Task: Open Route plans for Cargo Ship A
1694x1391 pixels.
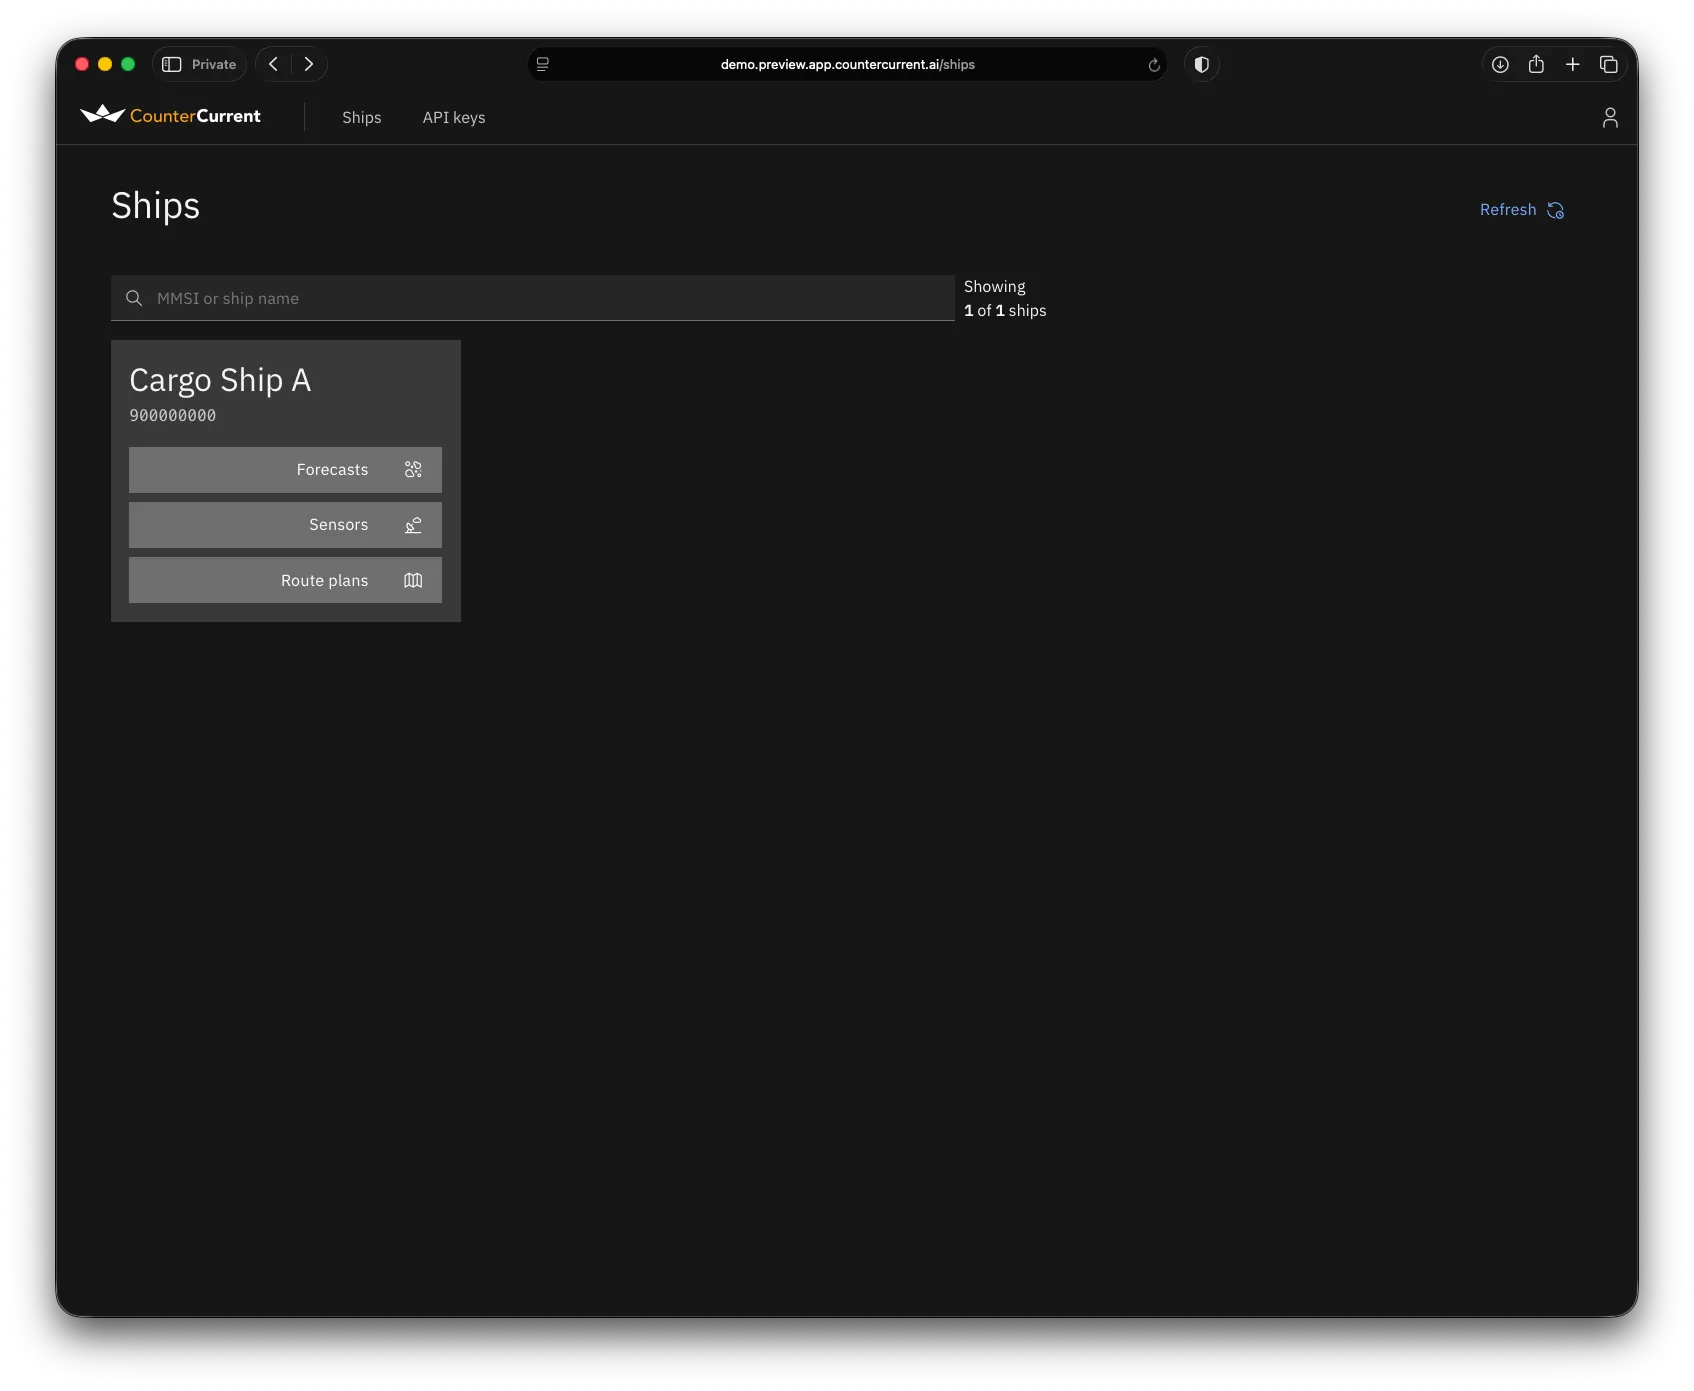Action: tap(285, 580)
